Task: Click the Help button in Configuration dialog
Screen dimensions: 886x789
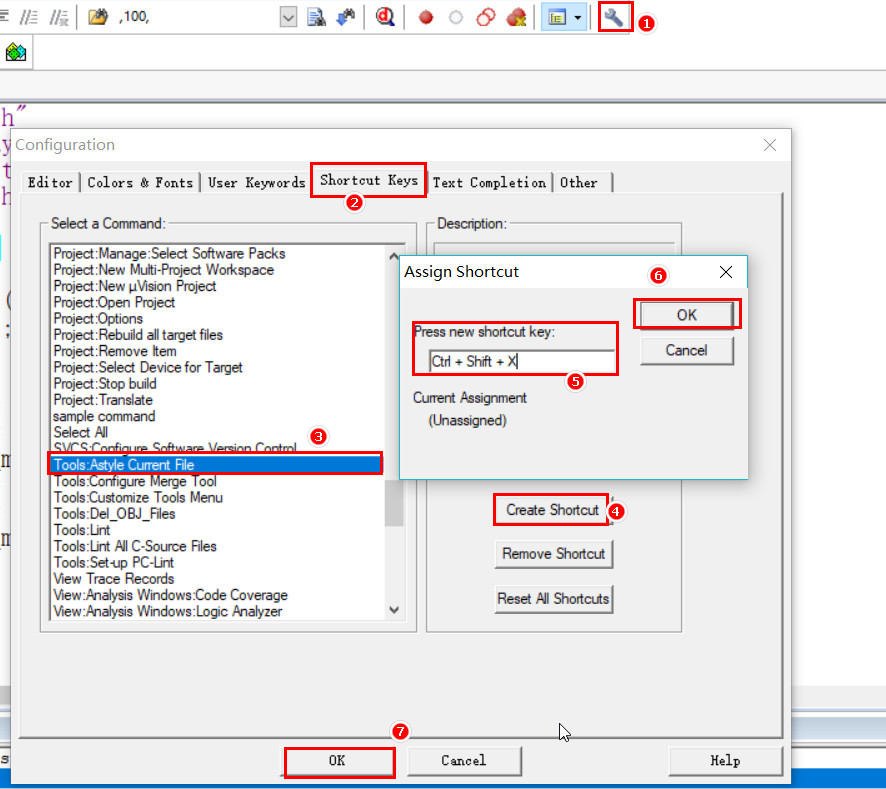Action: point(726,761)
